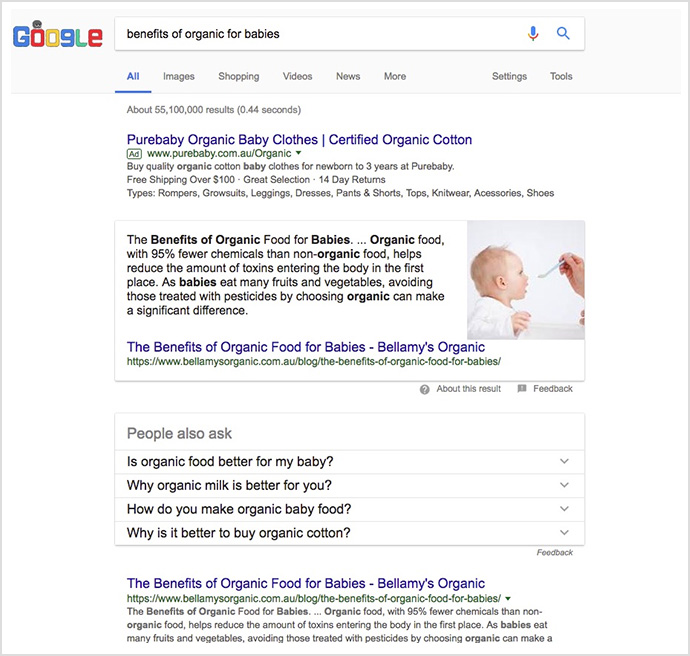
Task: Switch to the News tab
Action: 348,77
